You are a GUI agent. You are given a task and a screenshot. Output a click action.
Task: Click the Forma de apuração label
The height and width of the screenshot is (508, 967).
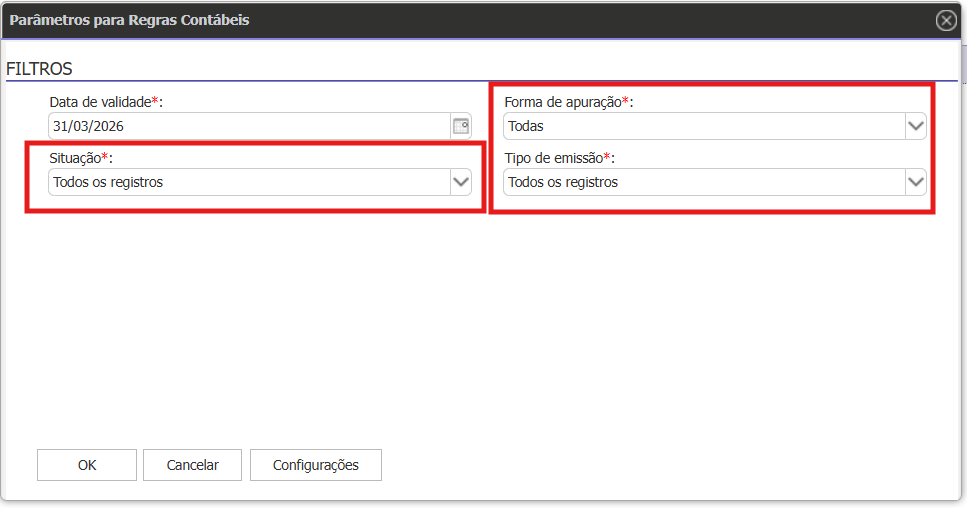click(x=563, y=102)
